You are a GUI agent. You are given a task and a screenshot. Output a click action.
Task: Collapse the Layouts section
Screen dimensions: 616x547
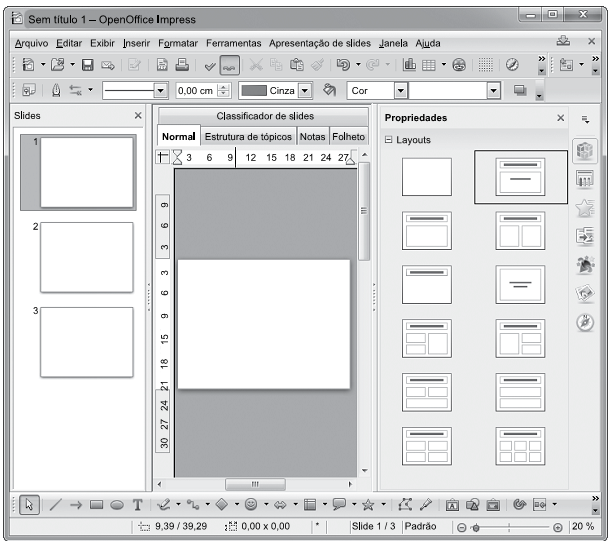pyautogui.click(x=389, y=140)
